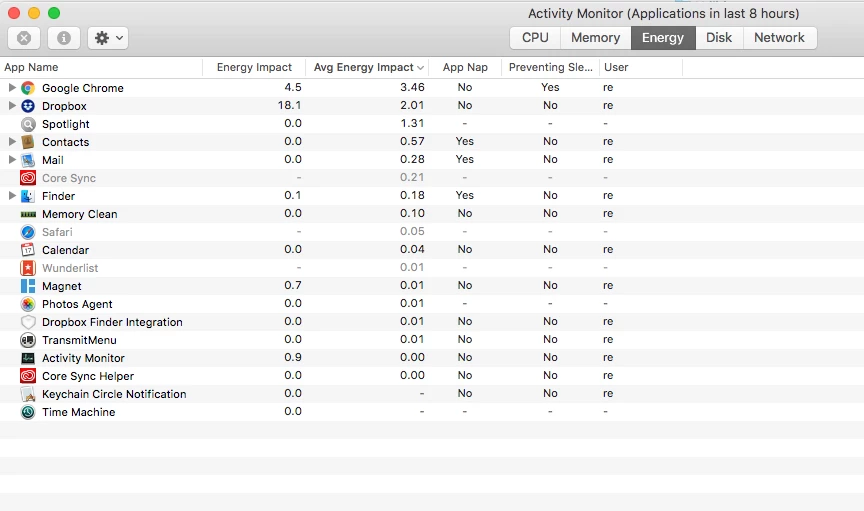Quit the selected process with the X button
This screenshot has height=511, width=864.
pyautogui.click(x=24, y=38)
